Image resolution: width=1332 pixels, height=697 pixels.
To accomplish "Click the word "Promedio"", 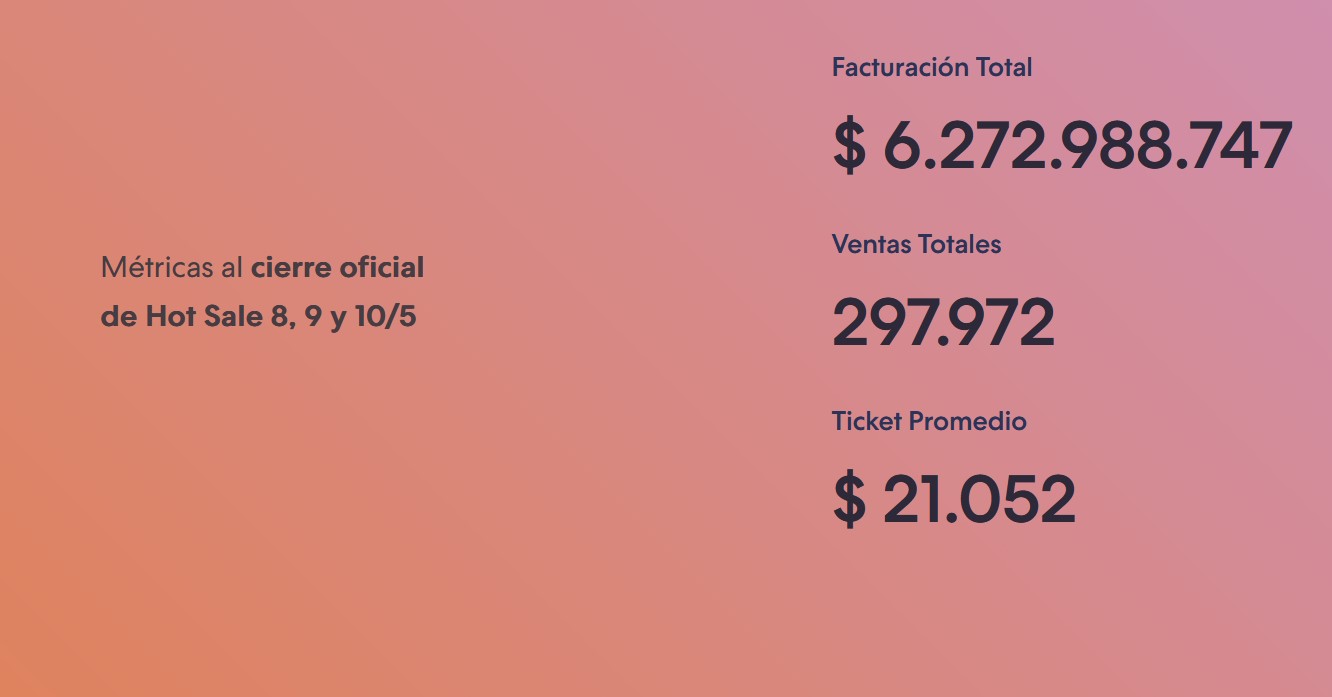I will point(966,421).
